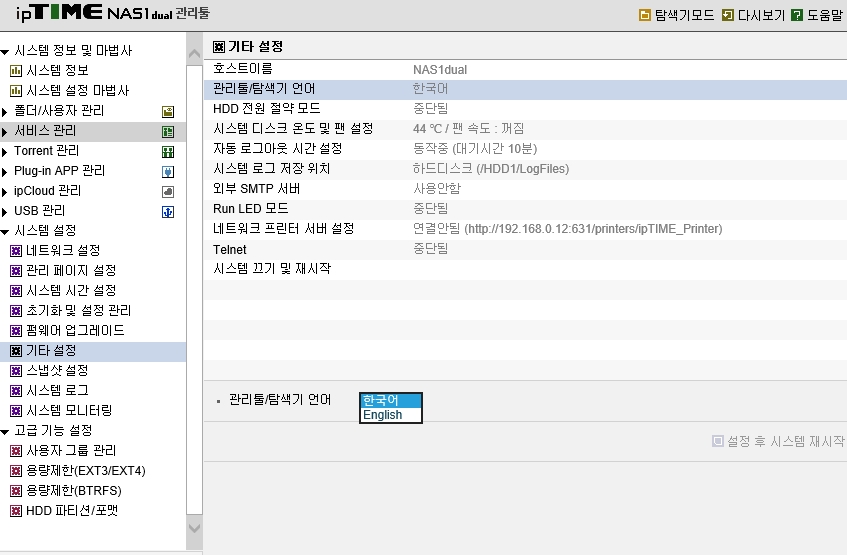This screenshot has width=847, height=555.
Task: Click the Torrent 관리 row icon
Action: (168, 152)
